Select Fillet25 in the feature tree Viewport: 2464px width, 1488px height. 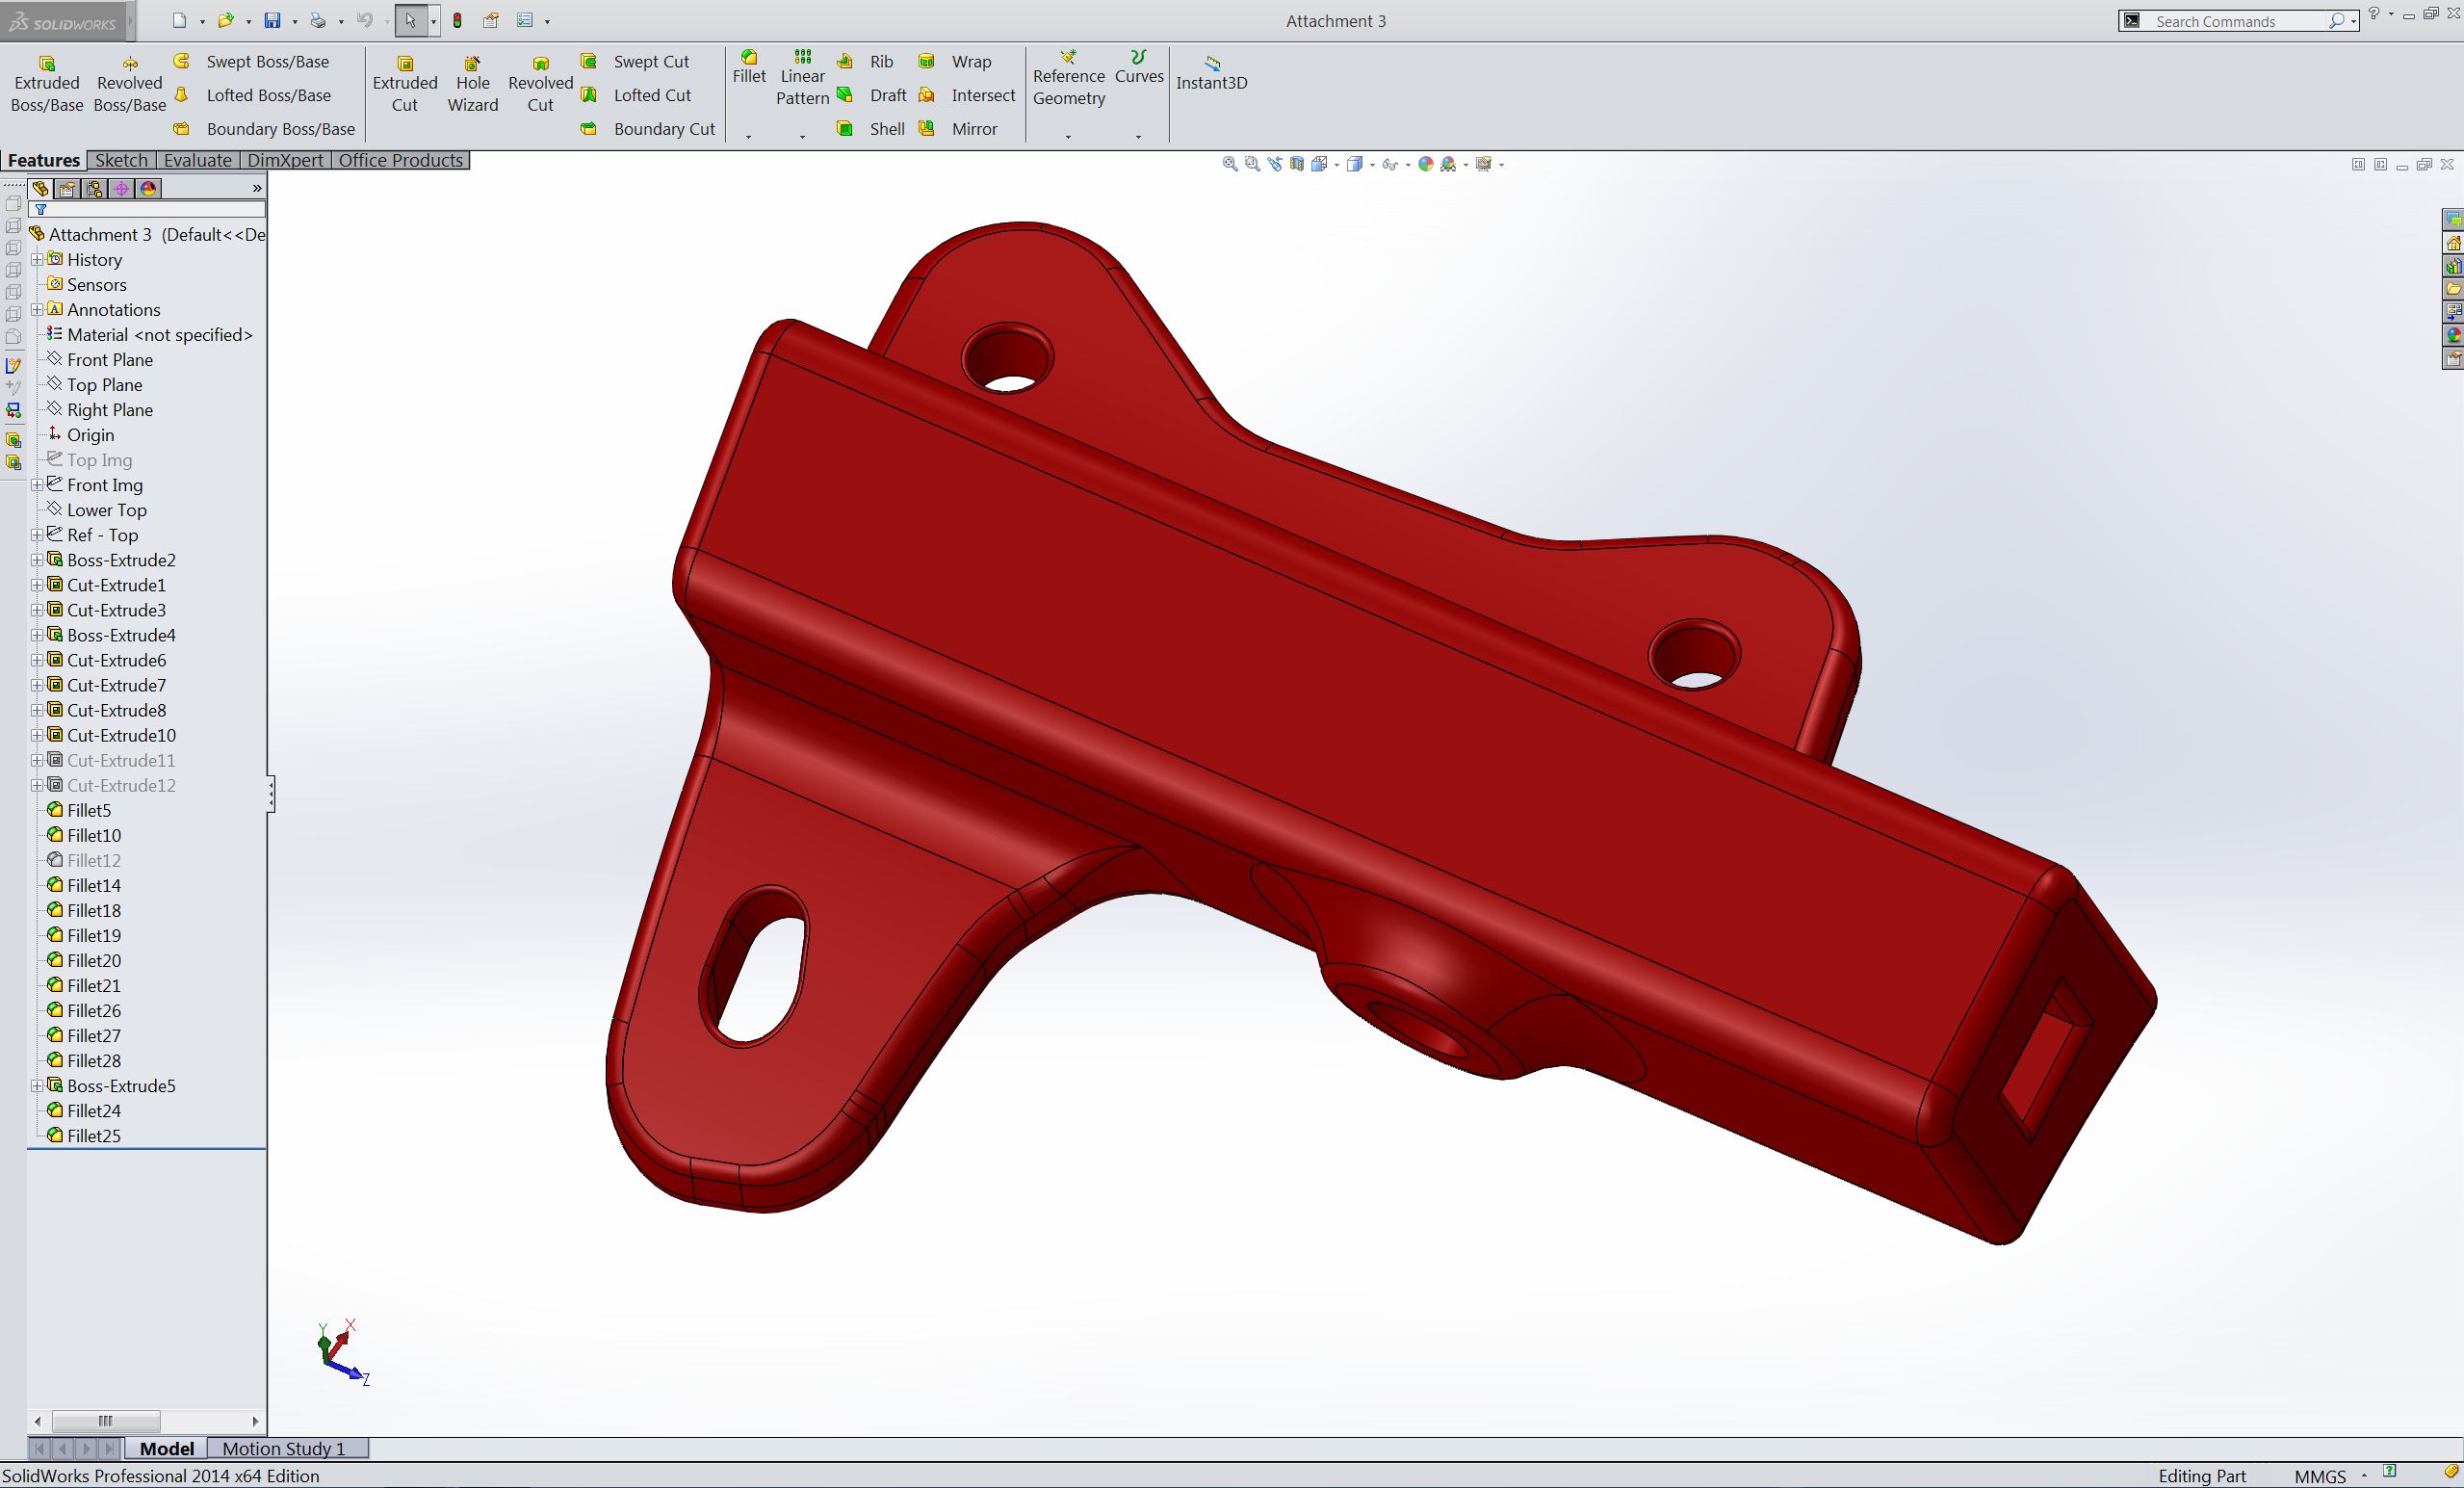(x=94, y=1136)
